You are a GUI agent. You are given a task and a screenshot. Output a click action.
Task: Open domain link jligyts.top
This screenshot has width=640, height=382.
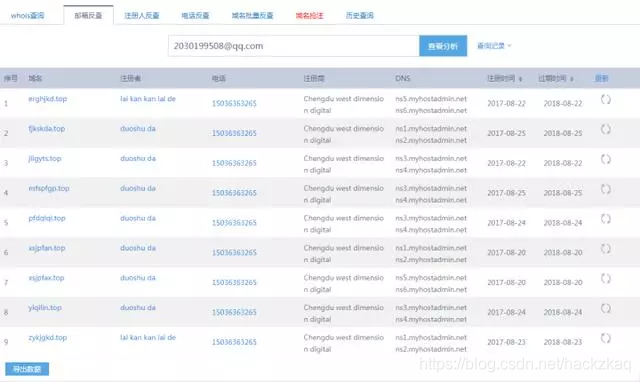44,158
